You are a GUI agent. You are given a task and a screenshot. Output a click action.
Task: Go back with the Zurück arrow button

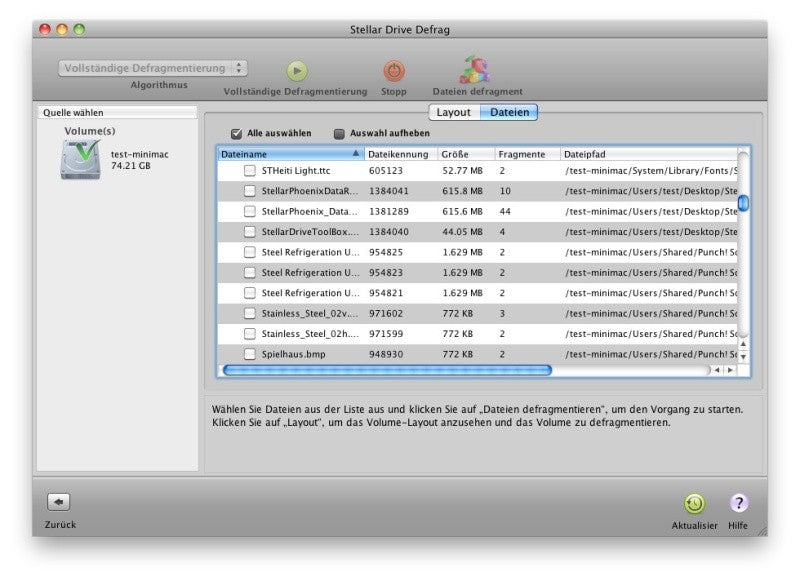59,502
